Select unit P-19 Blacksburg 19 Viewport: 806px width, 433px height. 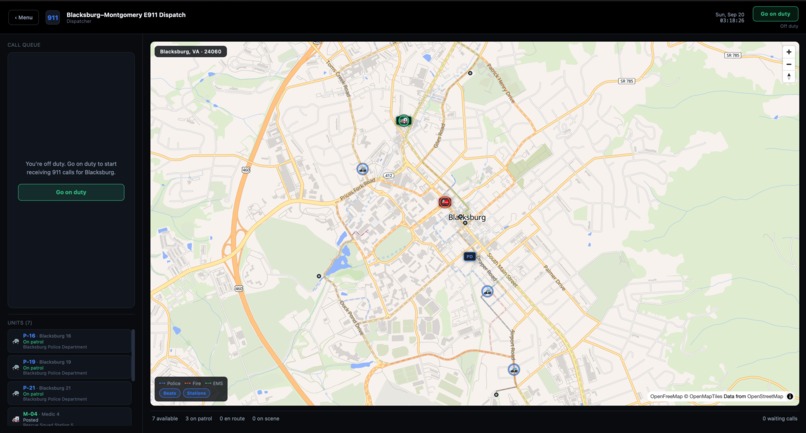[x=69, y=367]
